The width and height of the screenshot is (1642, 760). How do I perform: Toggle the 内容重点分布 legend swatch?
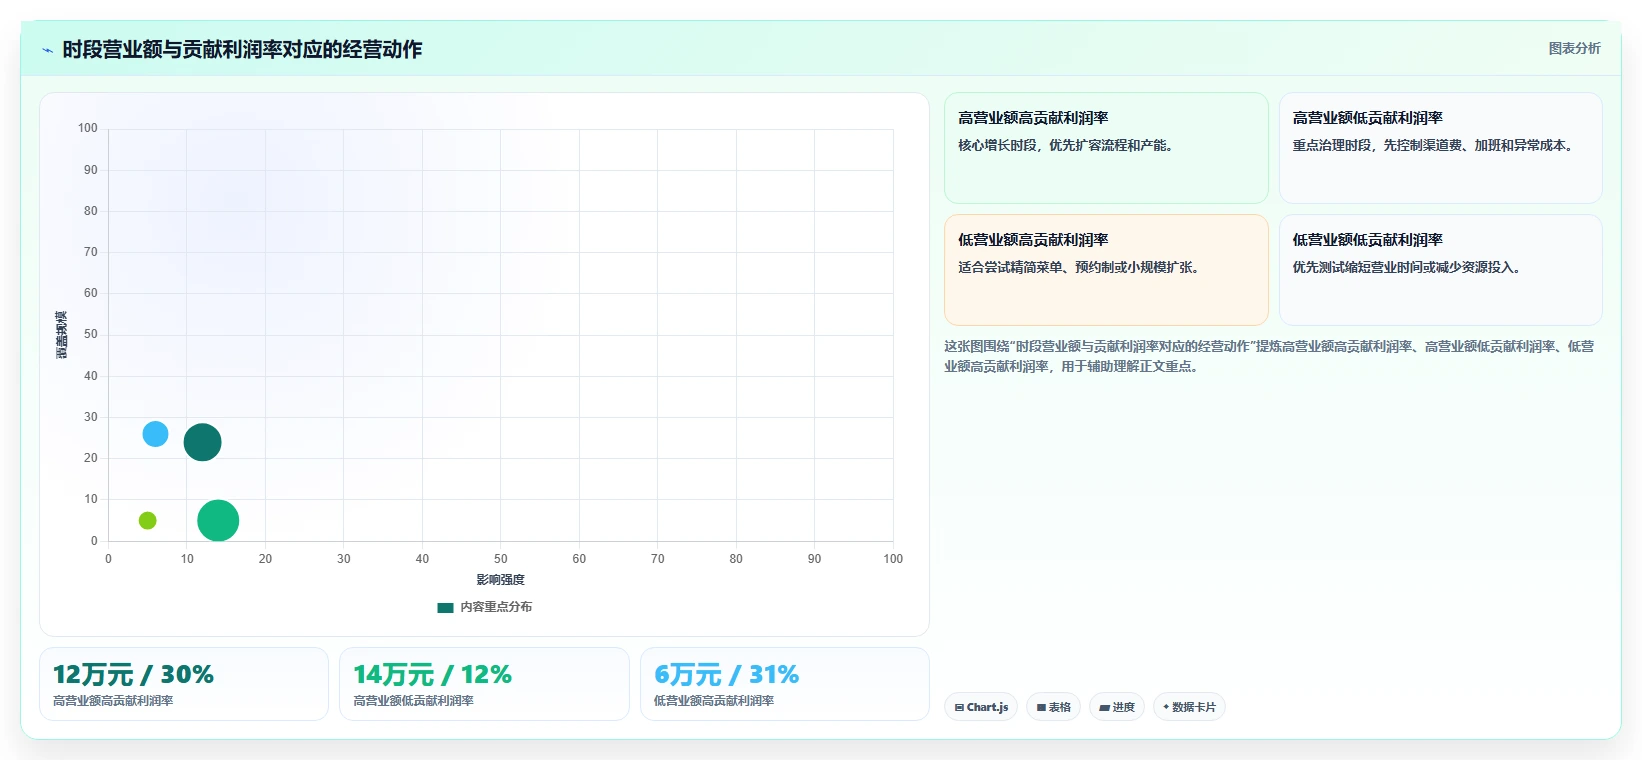(445, 607)
